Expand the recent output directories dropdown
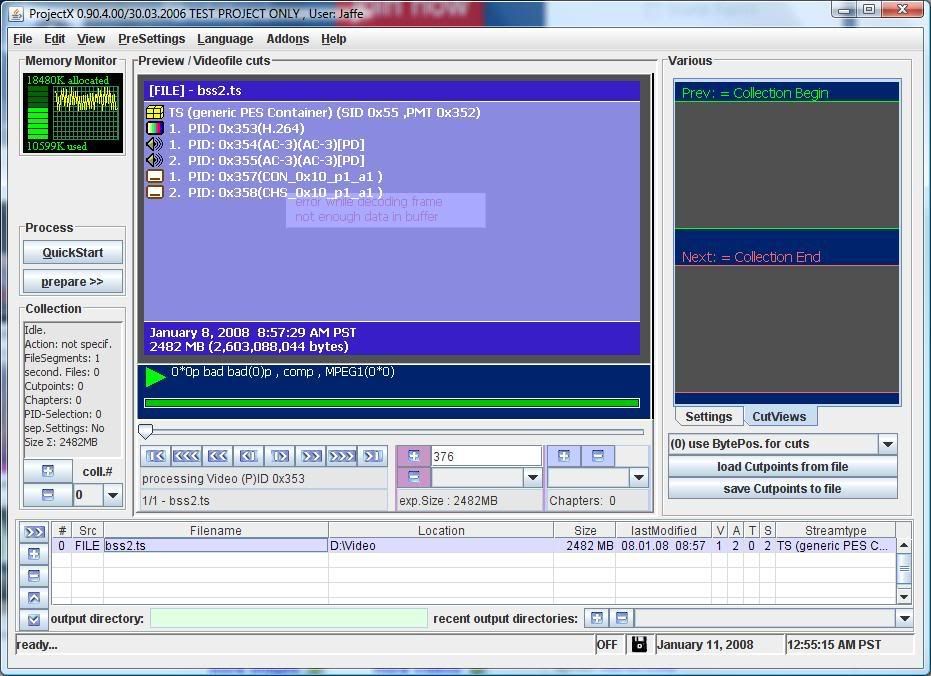 pos(904,618)
